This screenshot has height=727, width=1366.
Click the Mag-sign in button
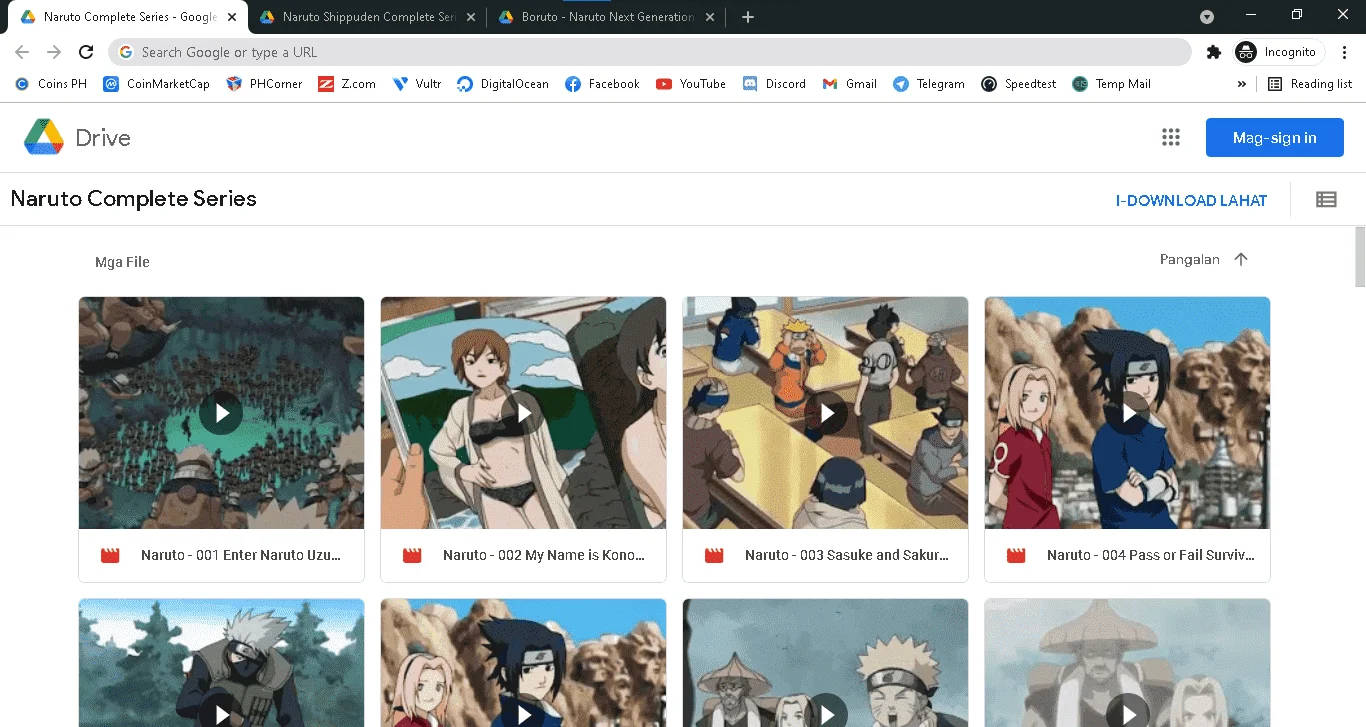[1274, 138]
